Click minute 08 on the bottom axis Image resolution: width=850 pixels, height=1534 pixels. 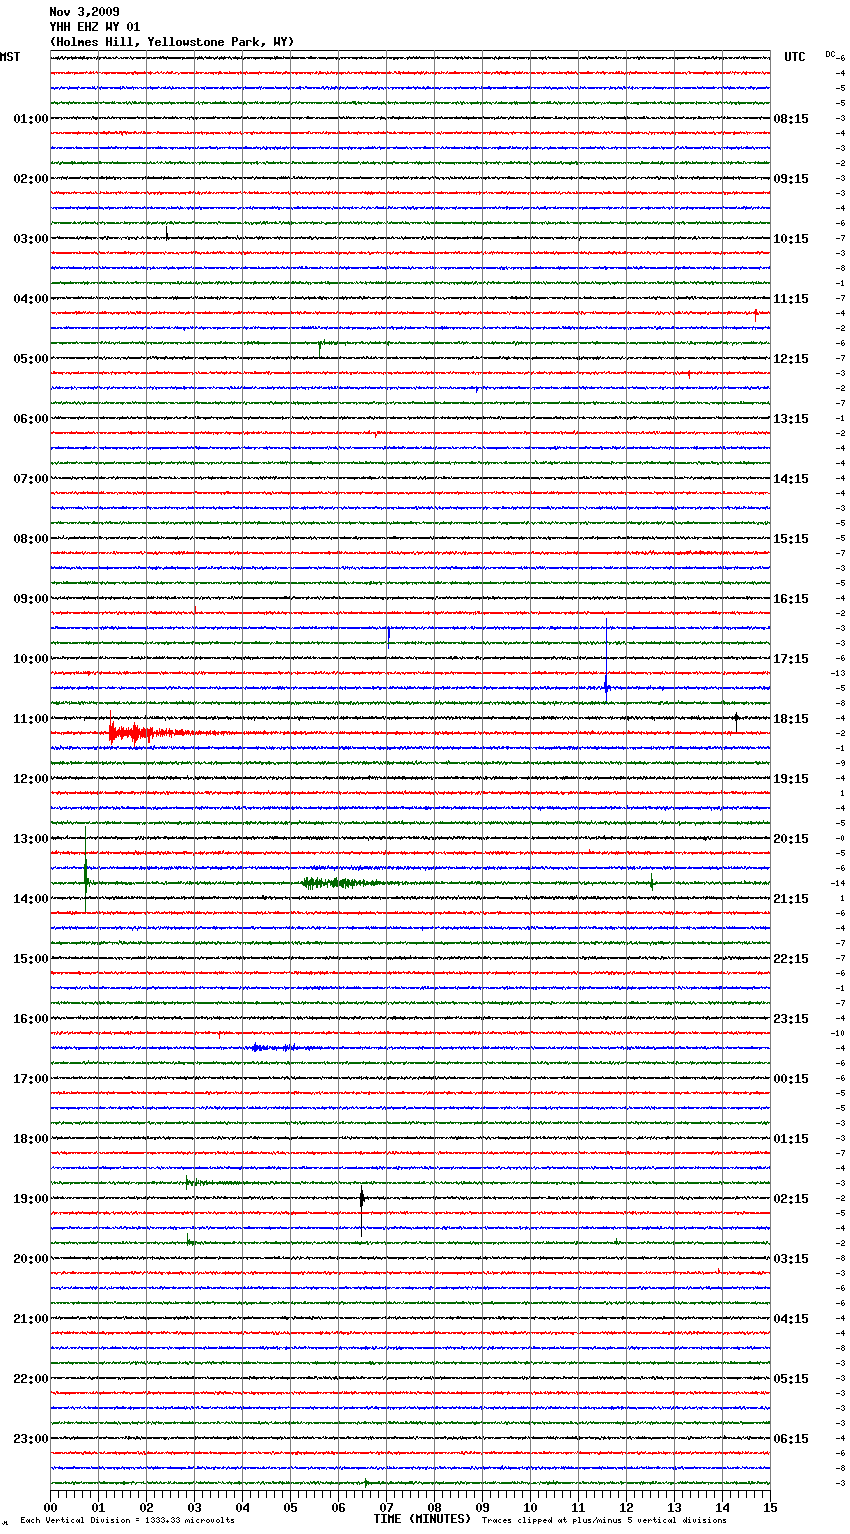click(x=434, y=1507)
